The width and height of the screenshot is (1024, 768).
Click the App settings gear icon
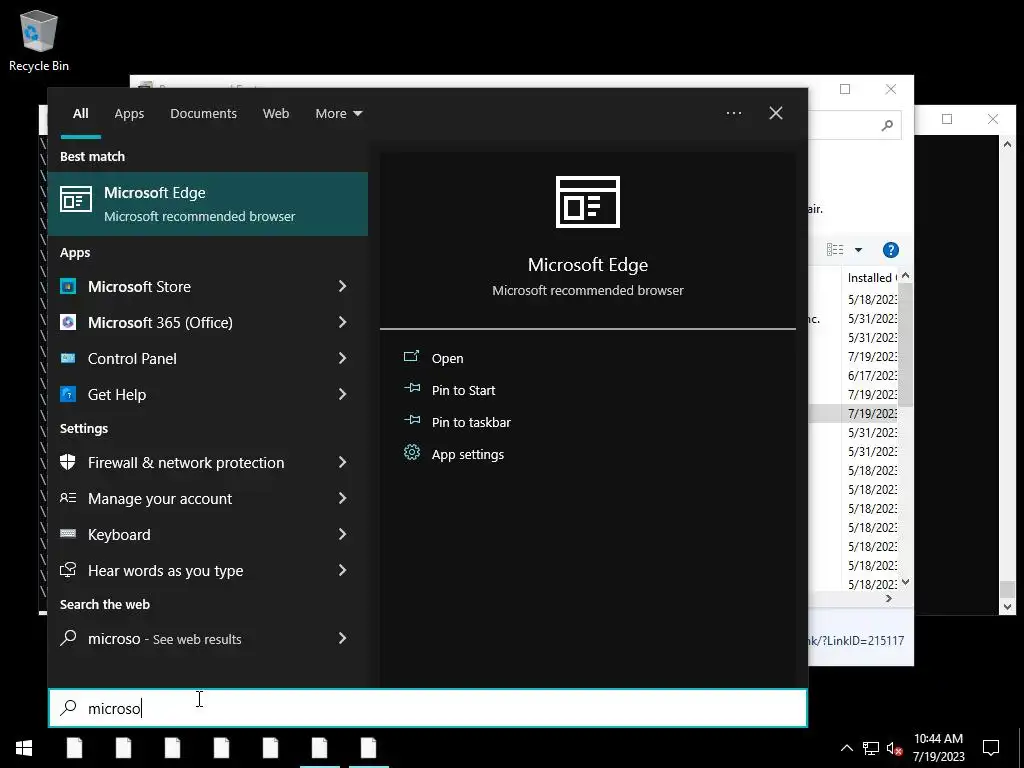click(411, 453)
